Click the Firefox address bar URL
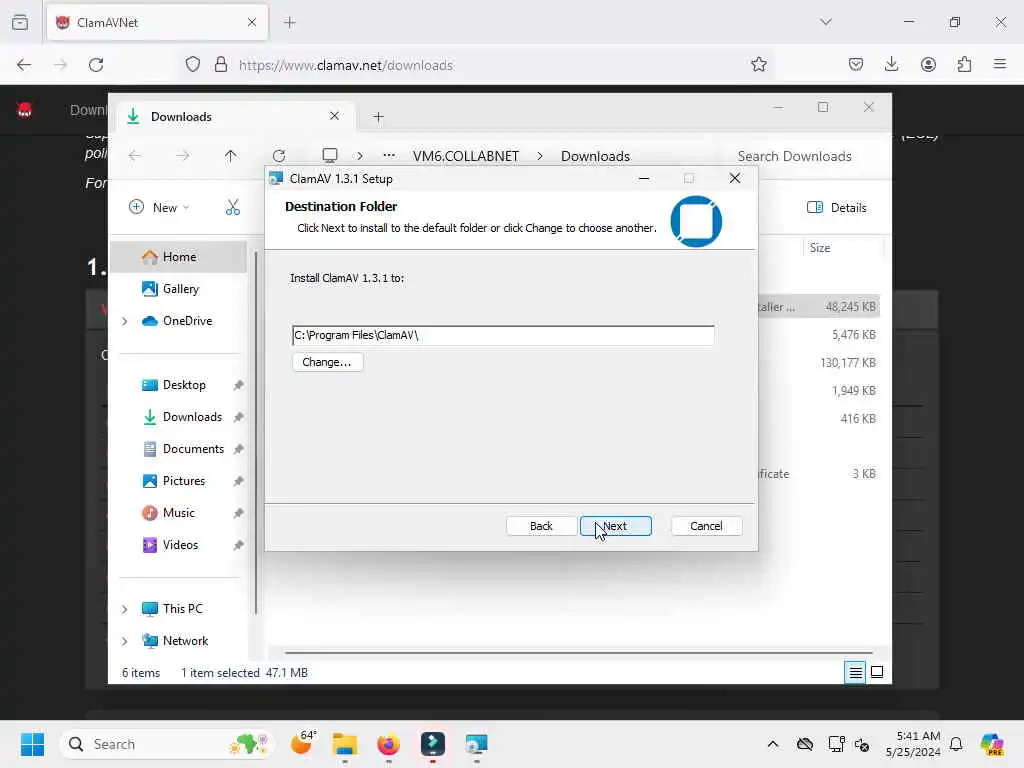 (345, 65)
